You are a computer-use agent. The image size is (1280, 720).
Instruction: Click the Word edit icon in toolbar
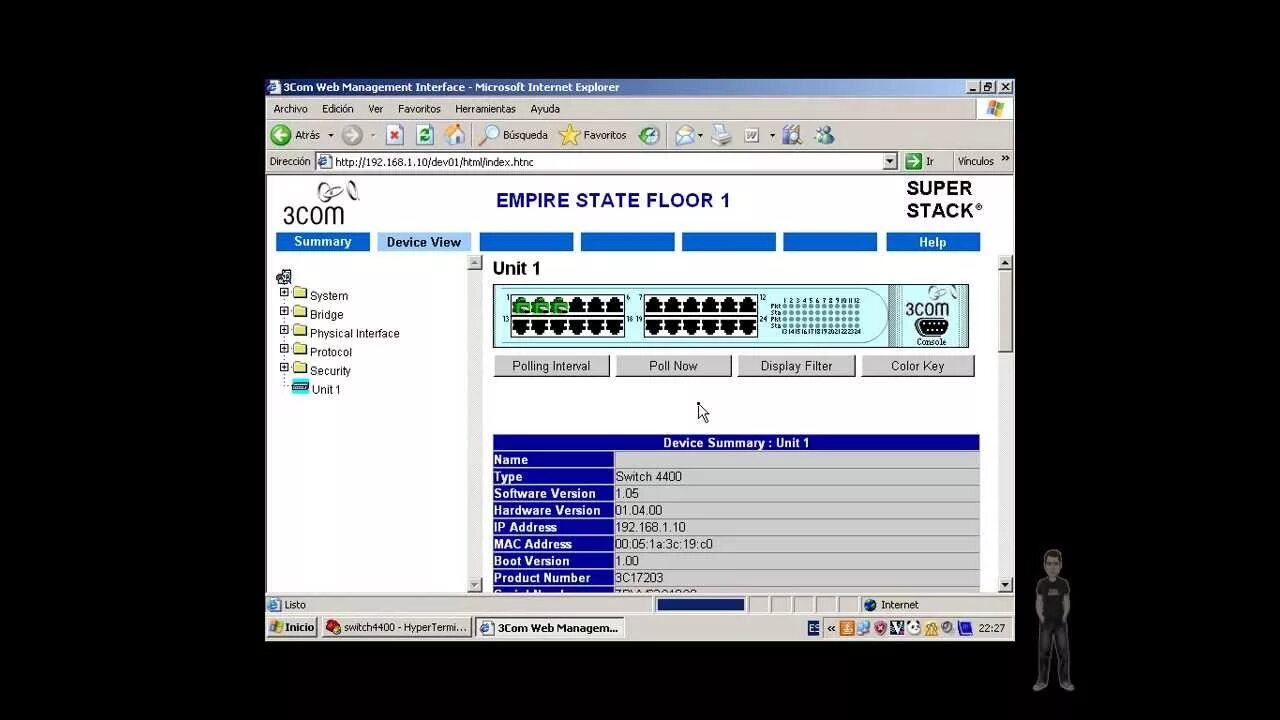pos(752,135)
